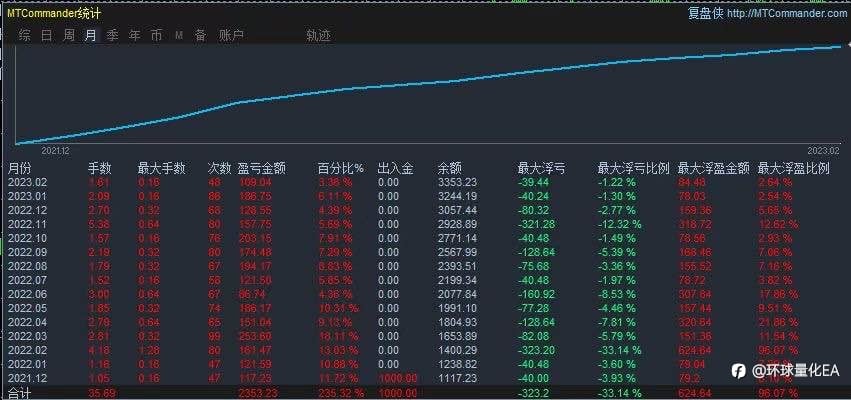Viewport: 851px width, 400px height.
Task: Click floating loss ratio -8.53 %
Action: tap(617, 294)
